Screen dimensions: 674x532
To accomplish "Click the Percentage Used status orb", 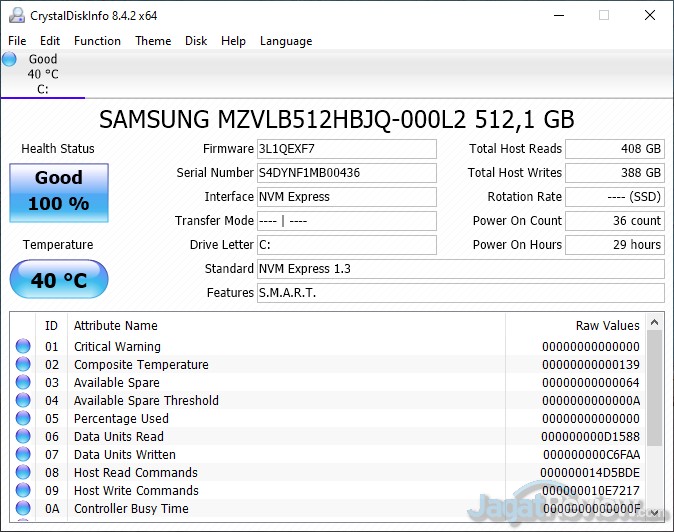I will tap(23, 419).
